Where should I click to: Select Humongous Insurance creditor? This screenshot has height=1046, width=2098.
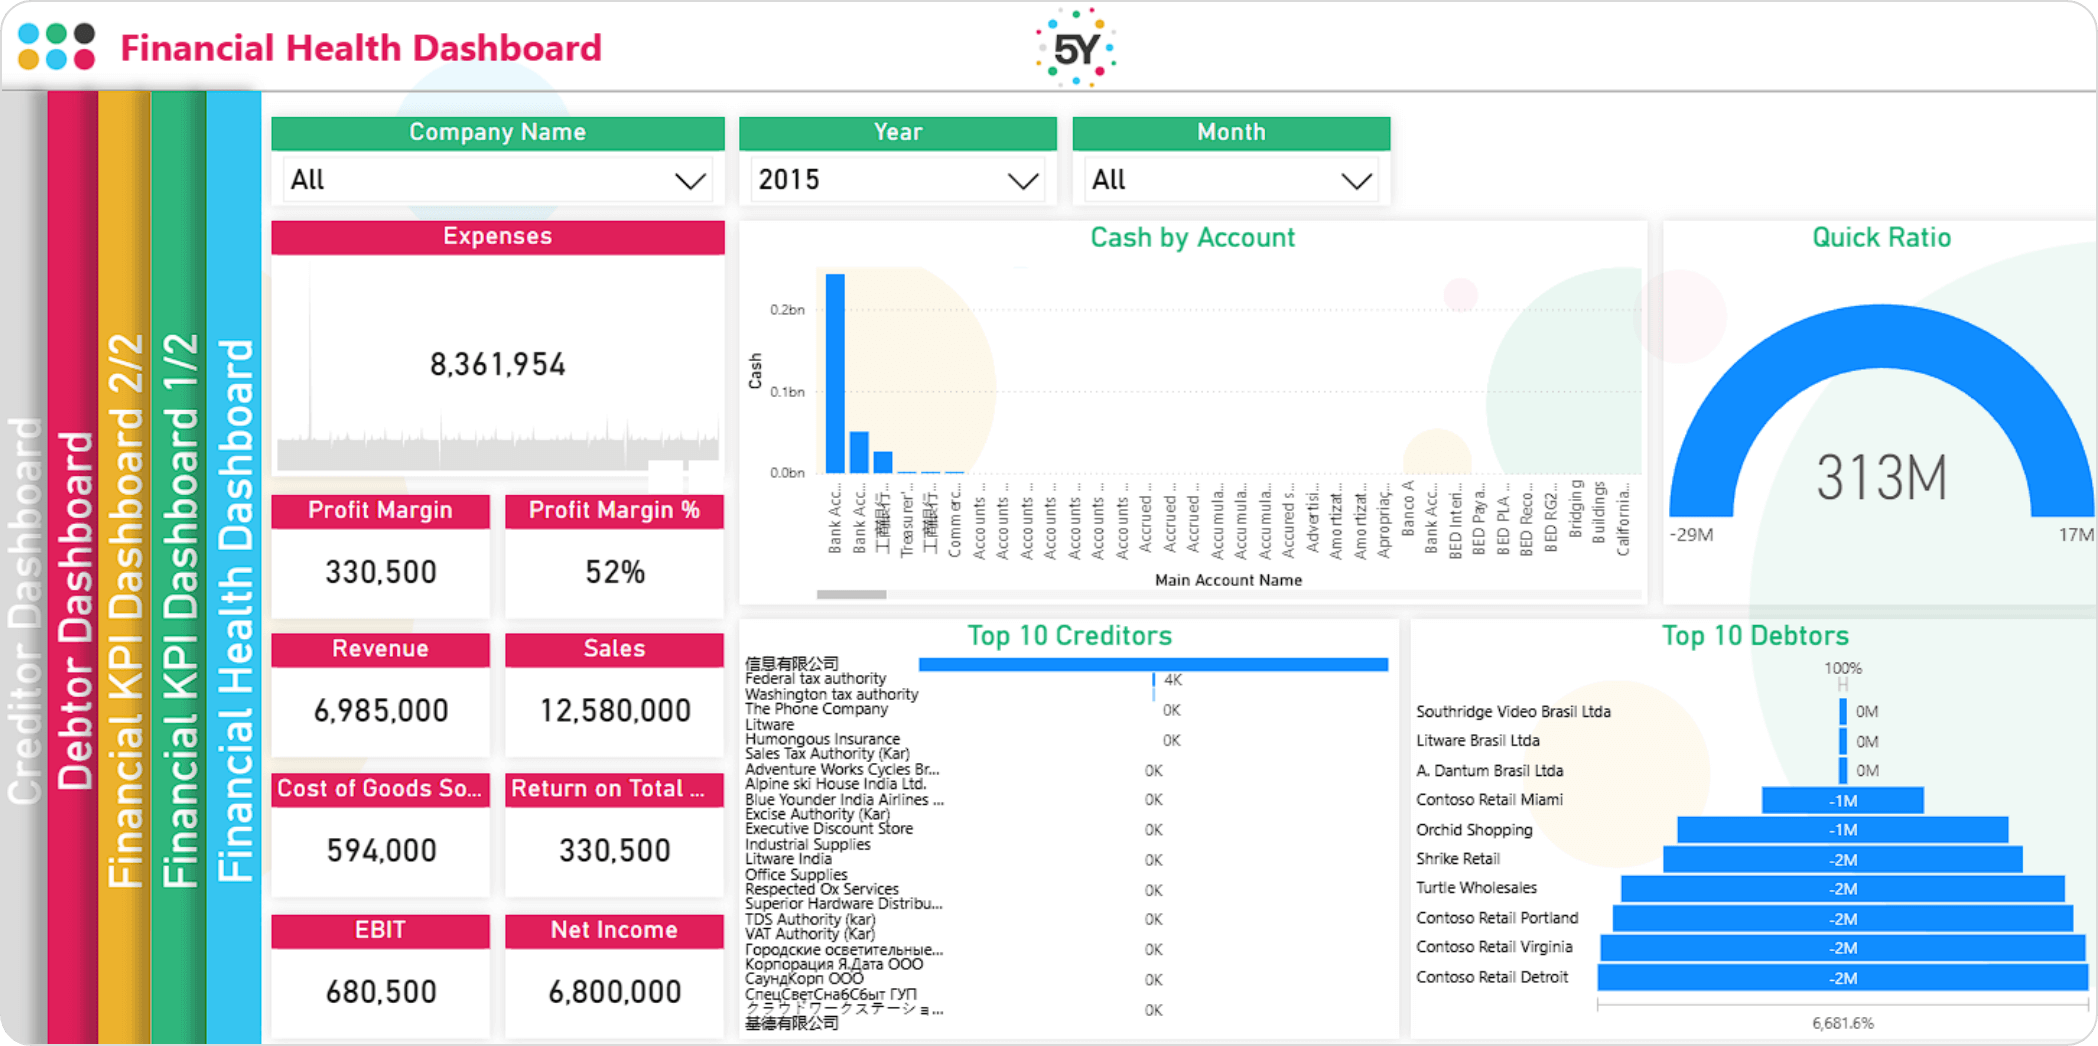pos(822,739)
